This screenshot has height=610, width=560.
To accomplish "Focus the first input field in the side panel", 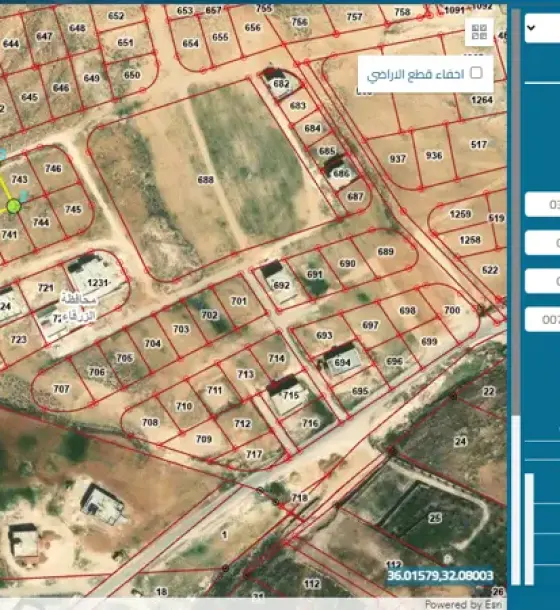I will 543,204.
